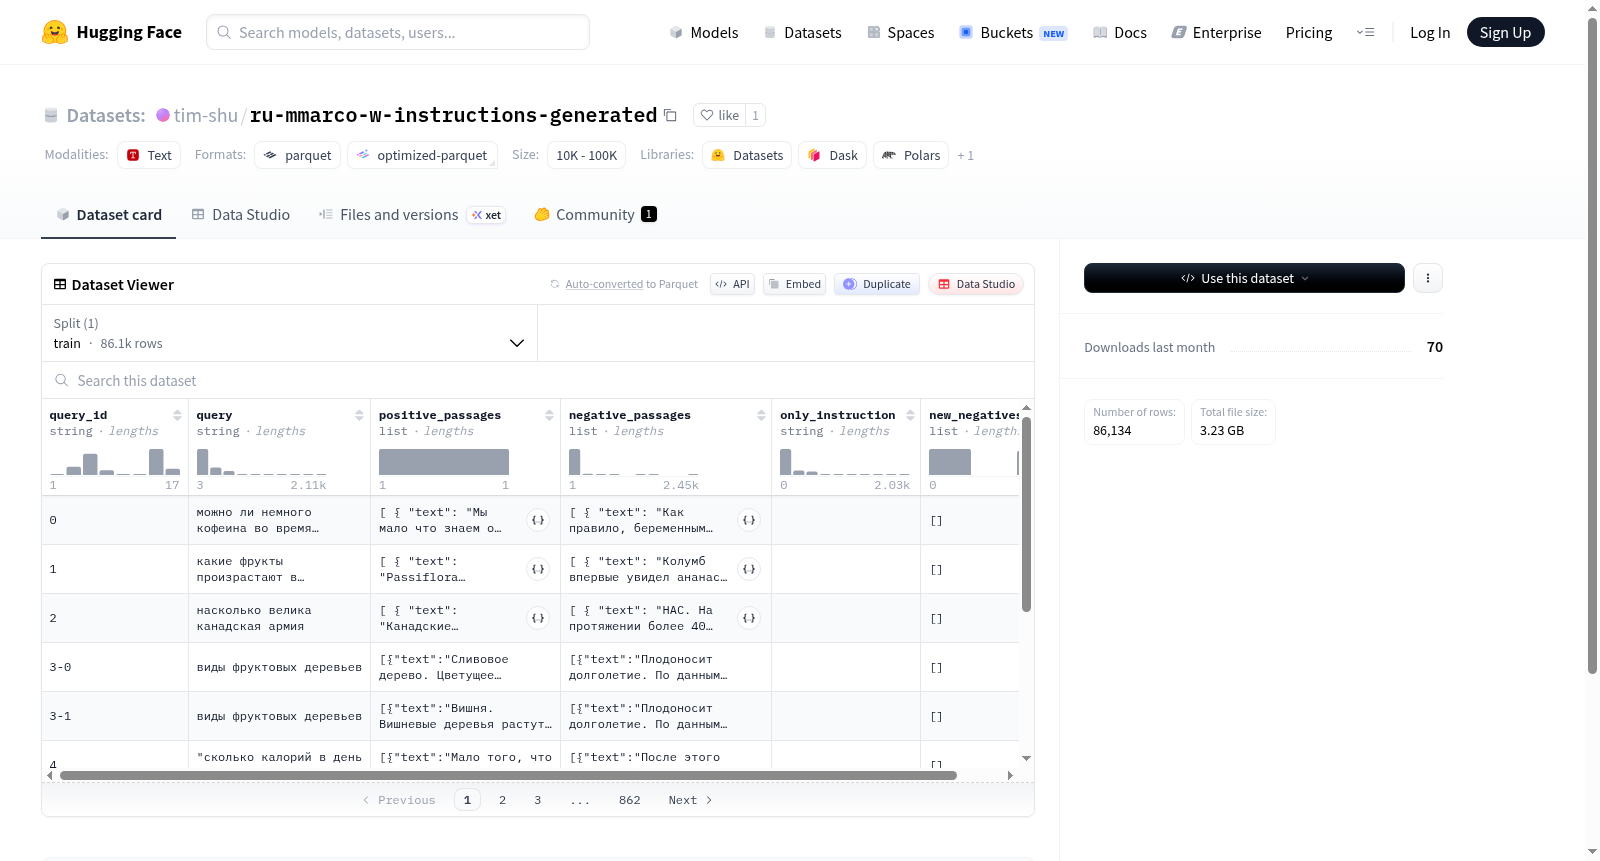Open the Community tab
Screen dimensions: 1600x861
click(x=595, y=215)
